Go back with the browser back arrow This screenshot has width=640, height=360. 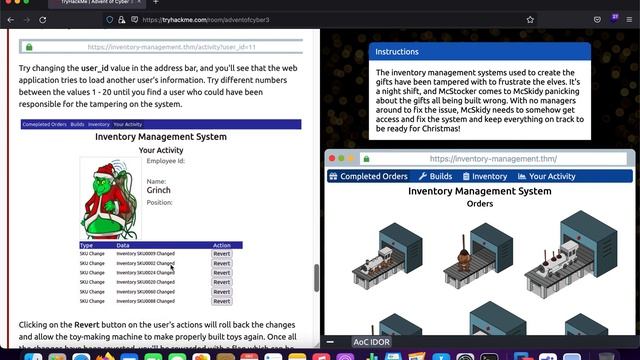click(11, 20)
